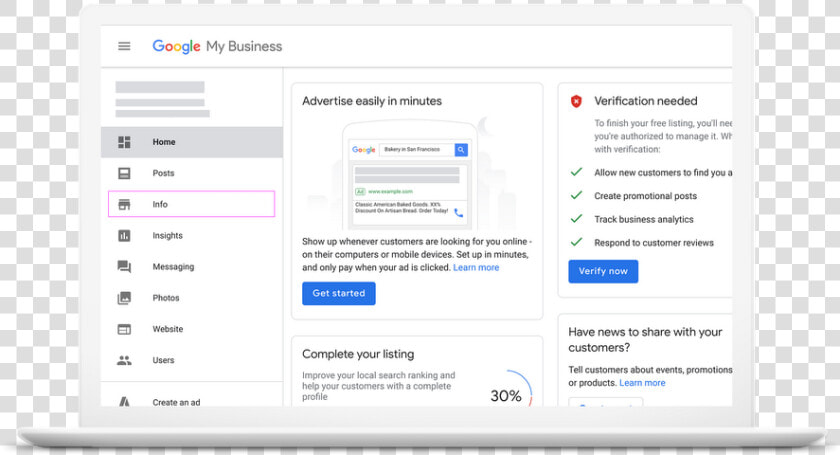Click 'Create promotional posts' text
840x455 pixels.
tap(646, 196)
